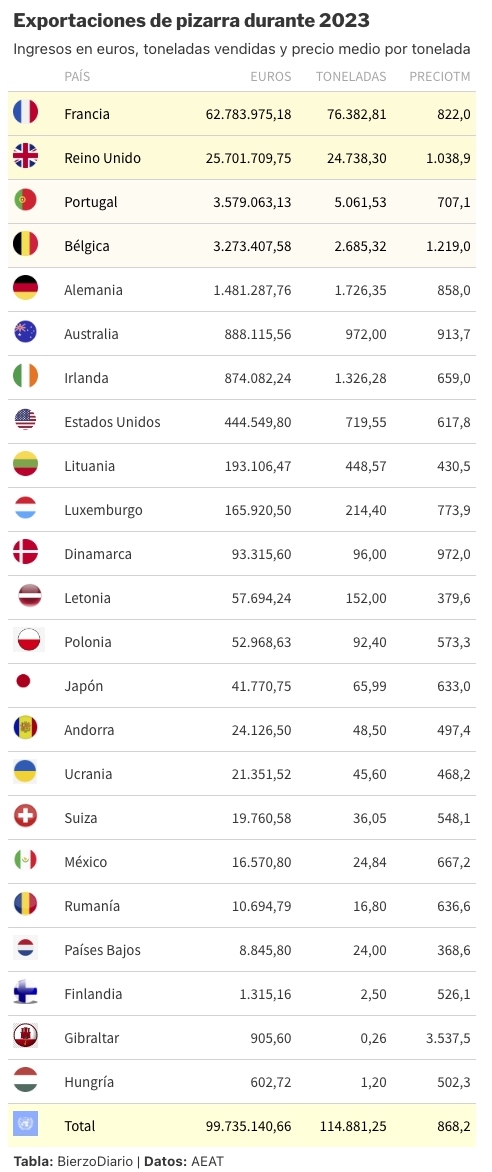Open the AEAT data source link

tap(207, 1162)
